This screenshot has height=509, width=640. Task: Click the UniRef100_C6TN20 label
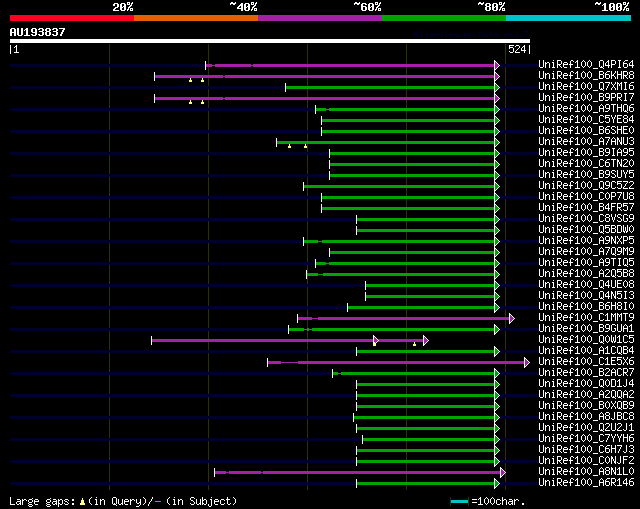tap(586, 163)
